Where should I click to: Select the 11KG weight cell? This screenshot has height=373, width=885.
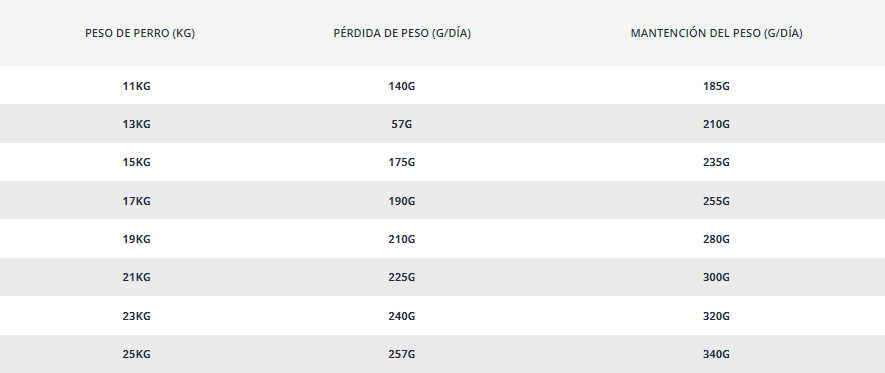tap(137, 86)
